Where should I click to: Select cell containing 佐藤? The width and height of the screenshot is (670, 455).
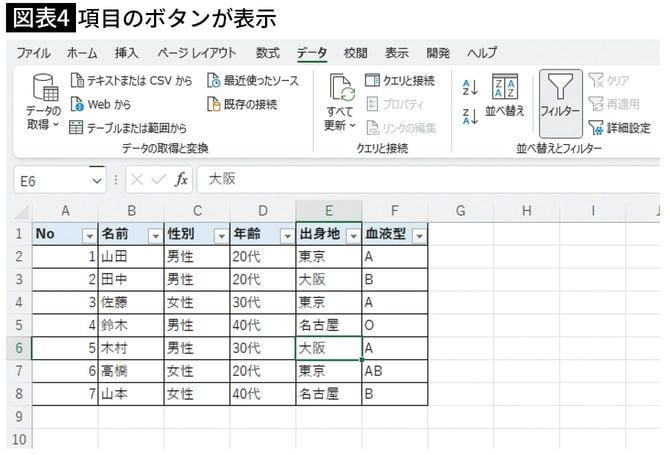[131, 302]
